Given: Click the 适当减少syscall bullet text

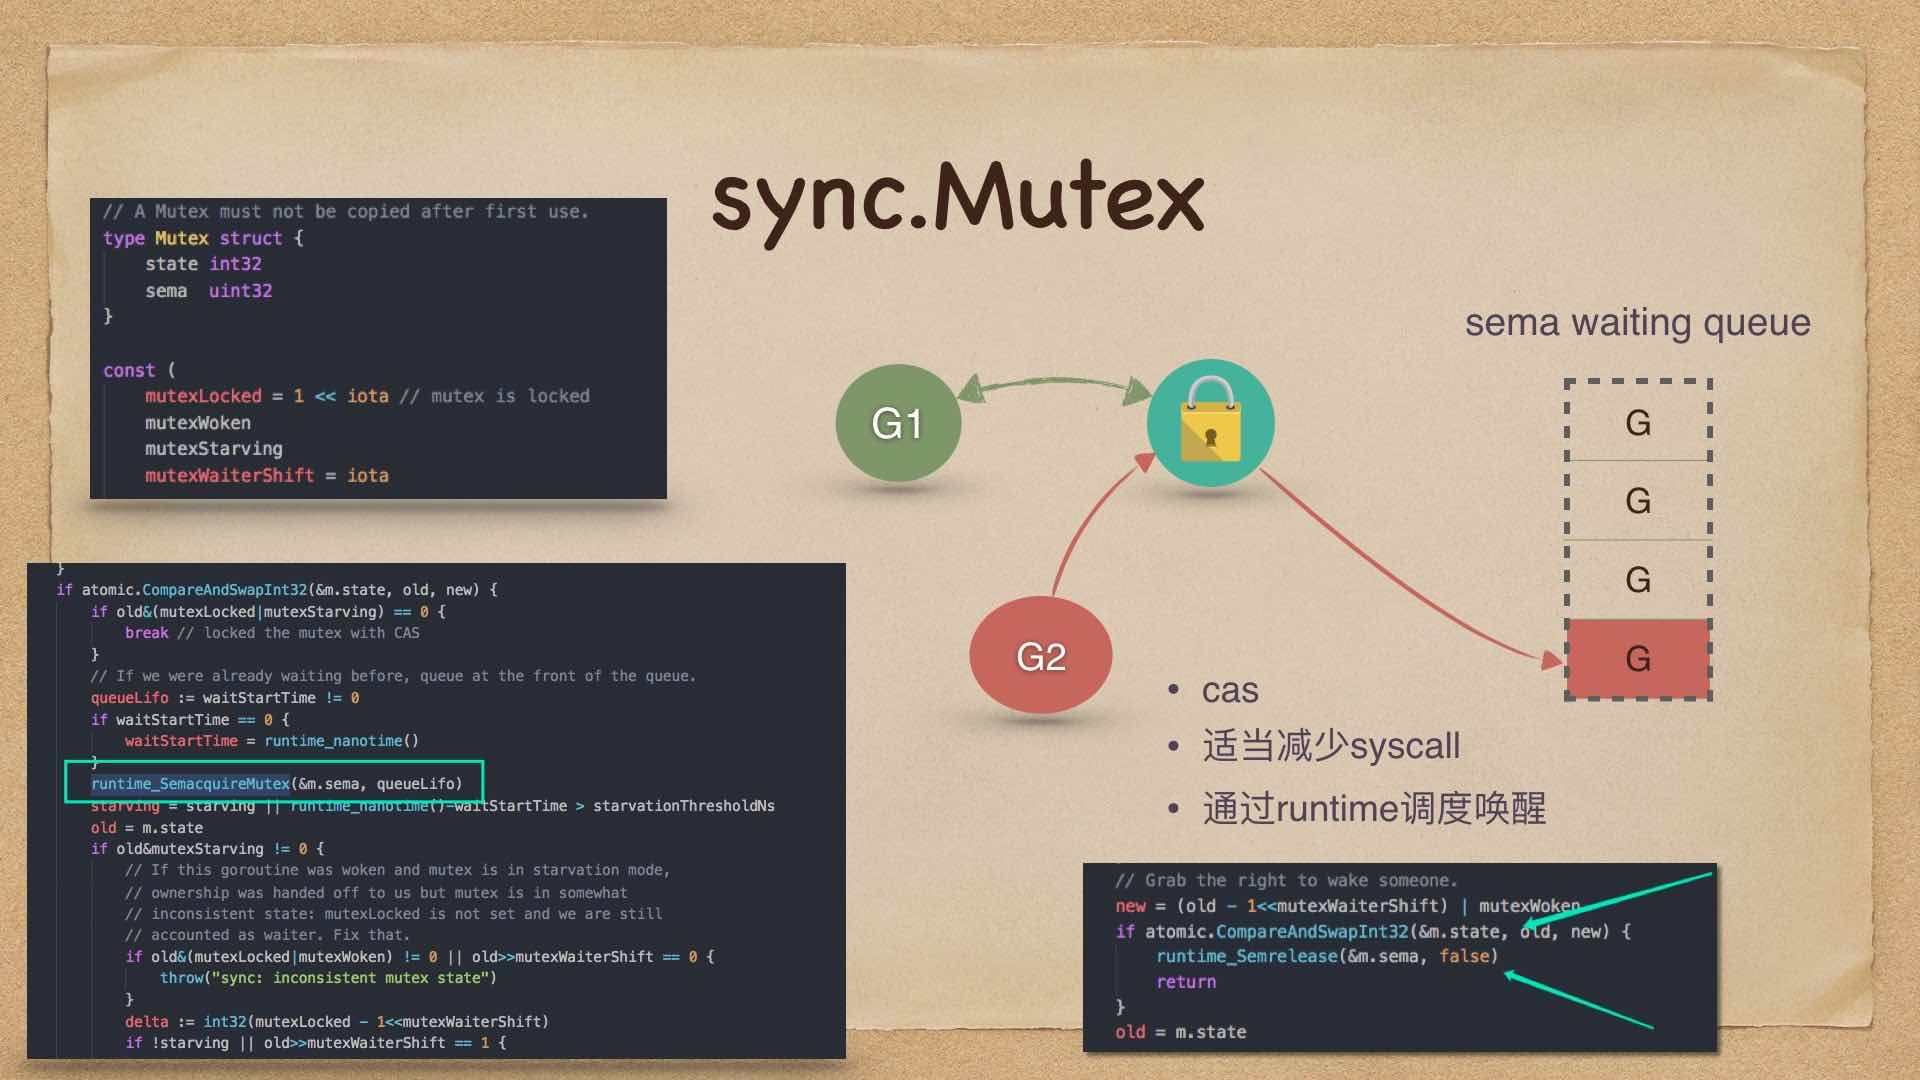Looking at the screenshot, I should tap(1330, 746).
